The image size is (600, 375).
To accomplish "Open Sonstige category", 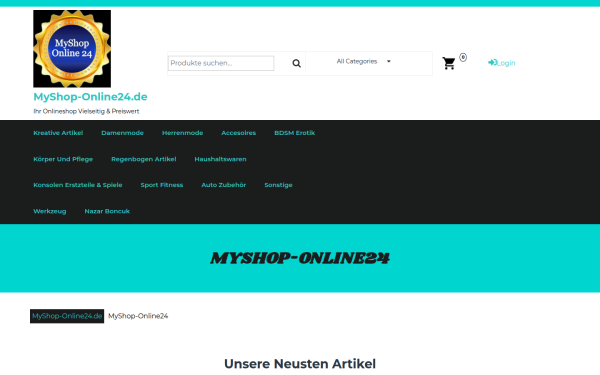I will (x=278, y=185).
